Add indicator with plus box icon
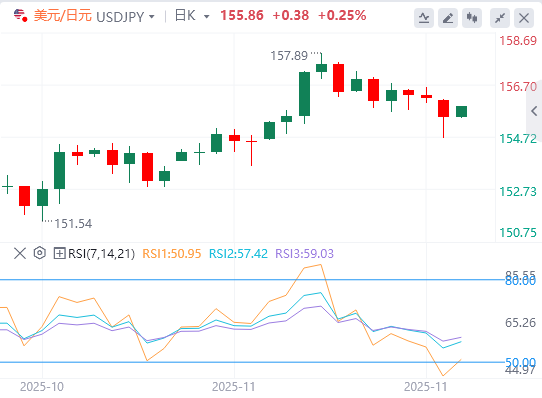Image resolution: width=542 pixels, height=398 pixels. click(59, 253)
